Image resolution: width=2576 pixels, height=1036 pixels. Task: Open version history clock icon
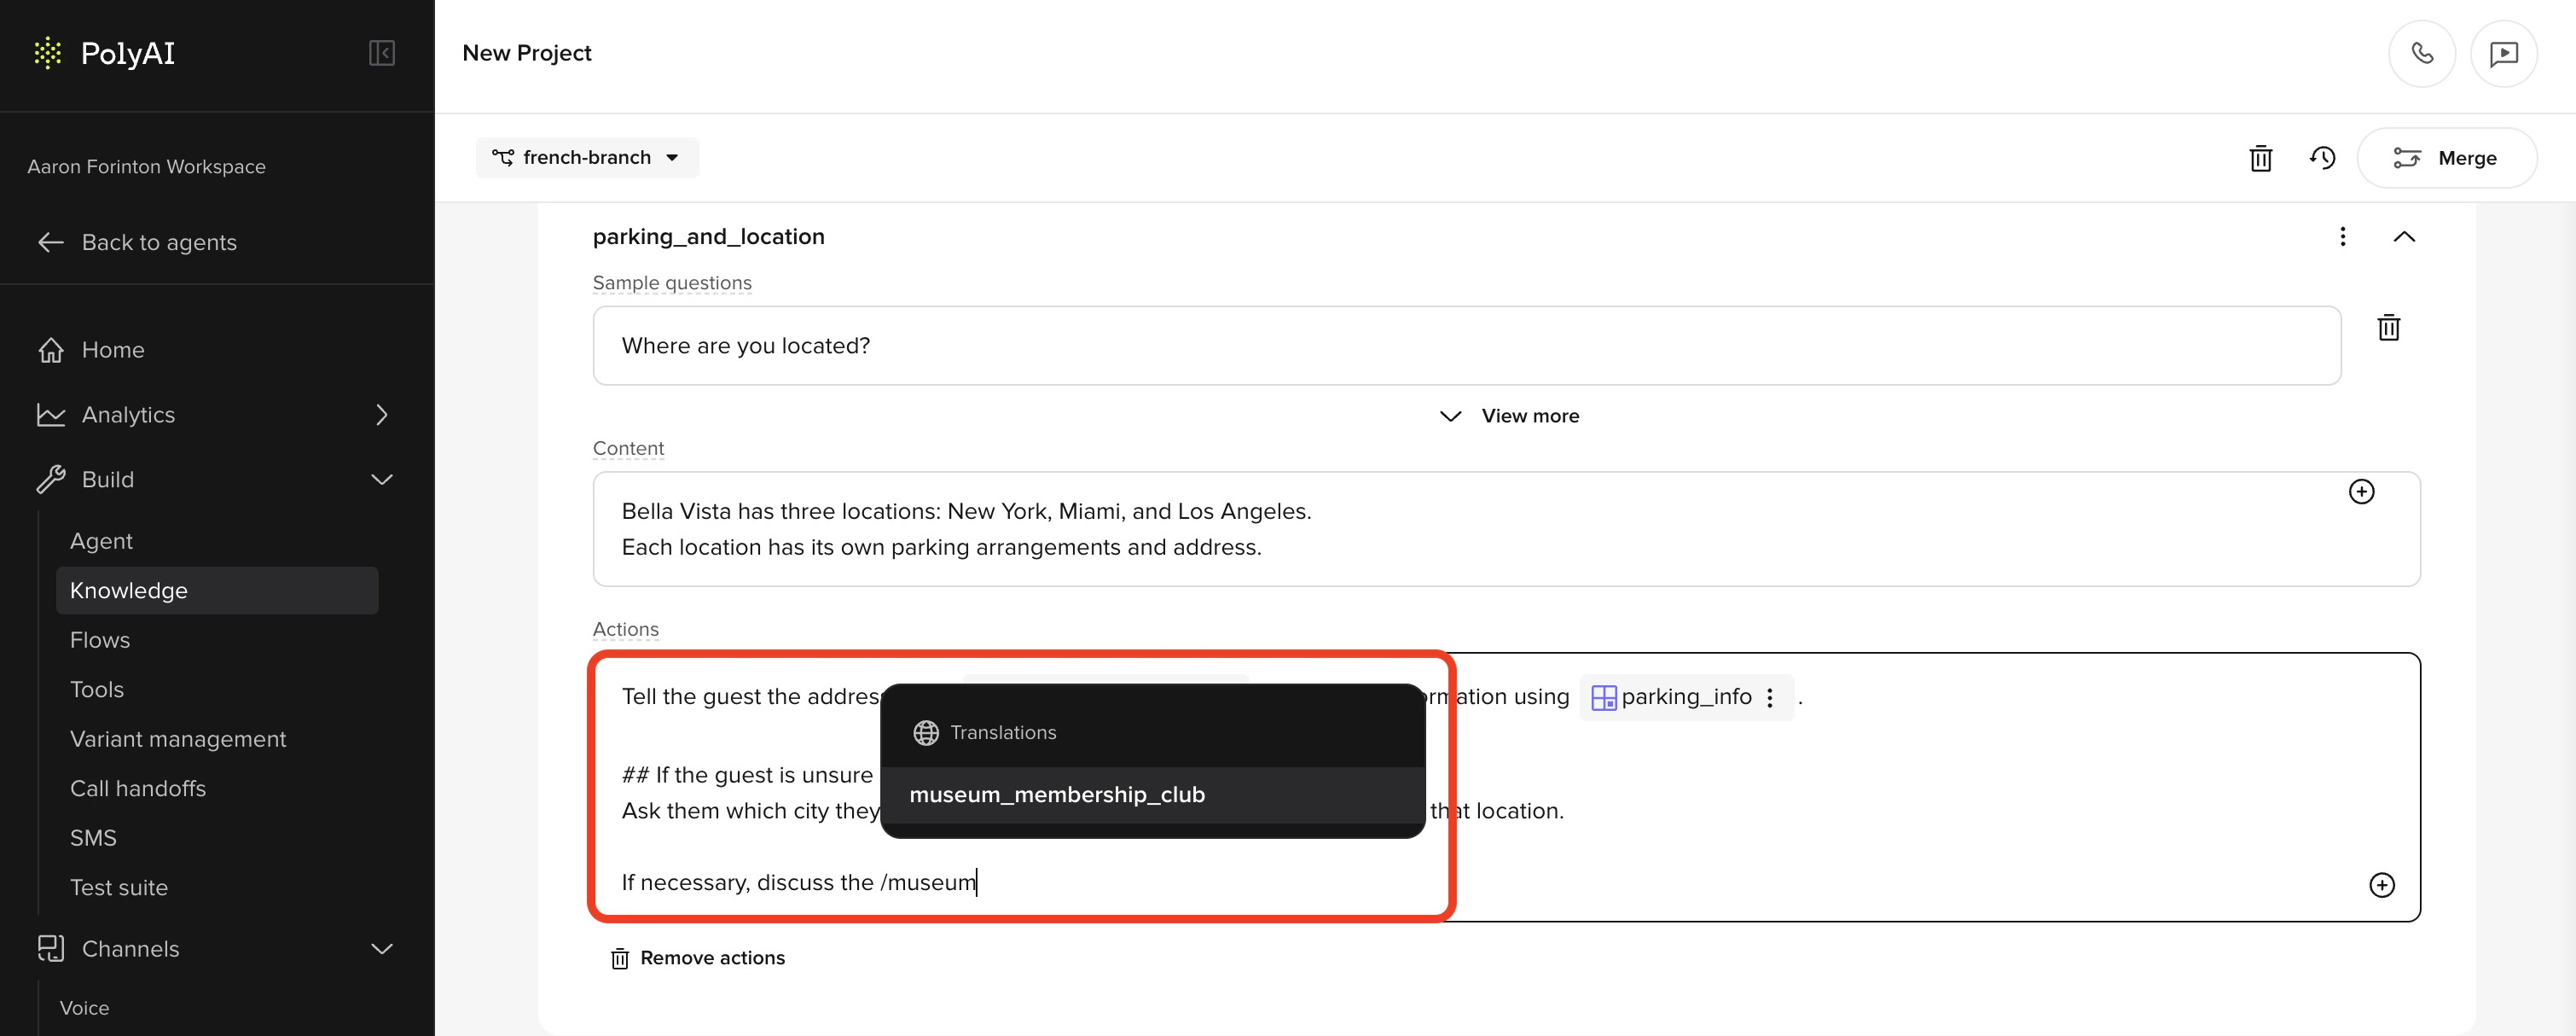(x=2322, y=158)
